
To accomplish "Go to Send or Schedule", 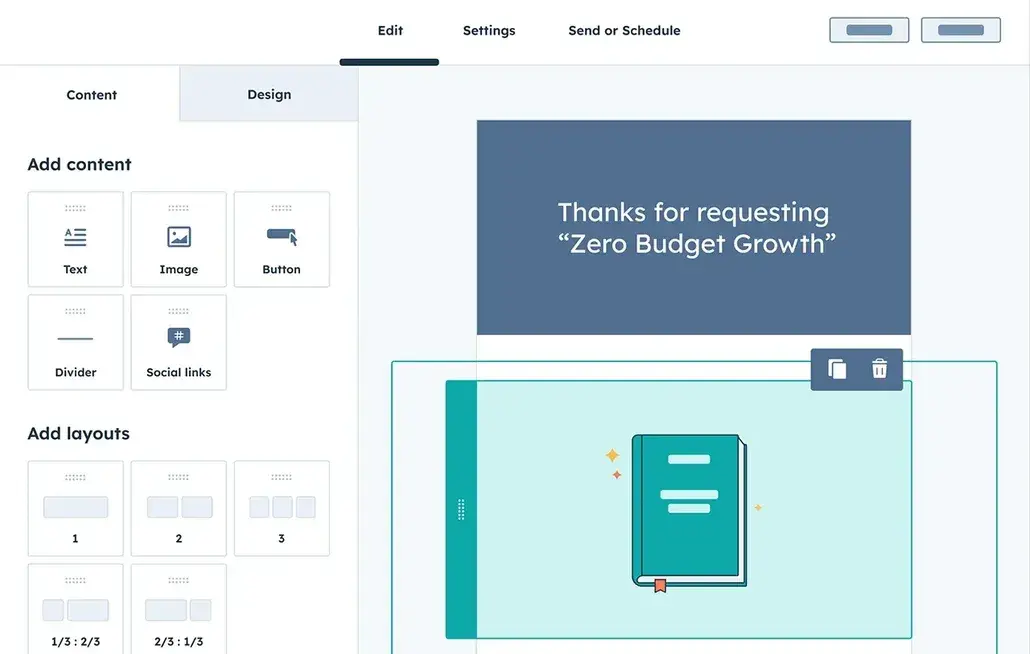I will 624,30.
